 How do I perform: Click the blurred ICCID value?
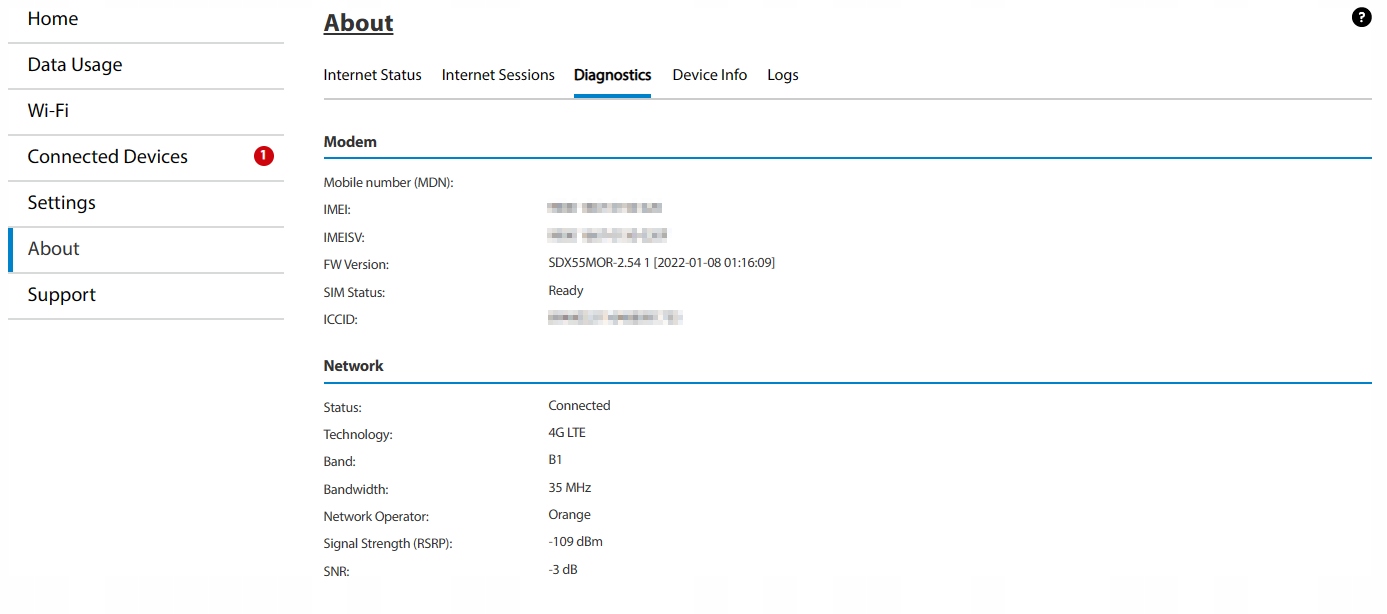click(x=614, y=318)
